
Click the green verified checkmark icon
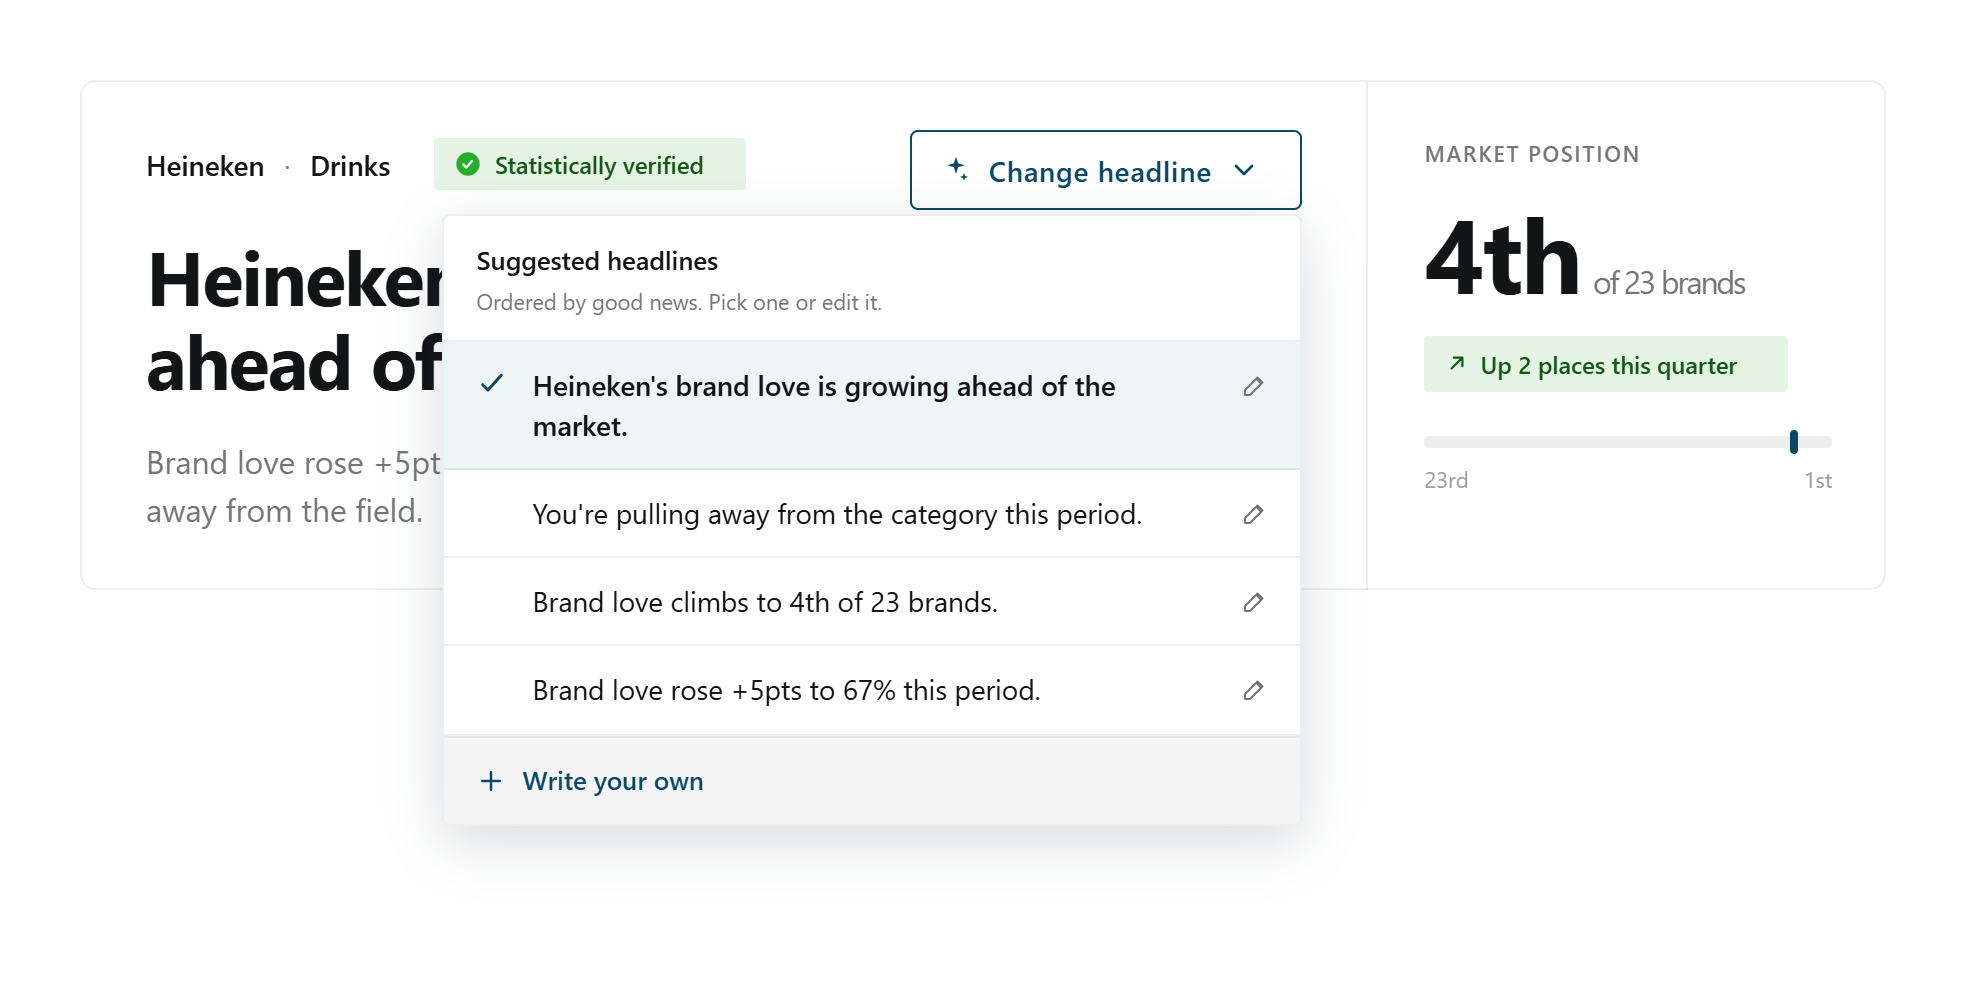[468, 164]
